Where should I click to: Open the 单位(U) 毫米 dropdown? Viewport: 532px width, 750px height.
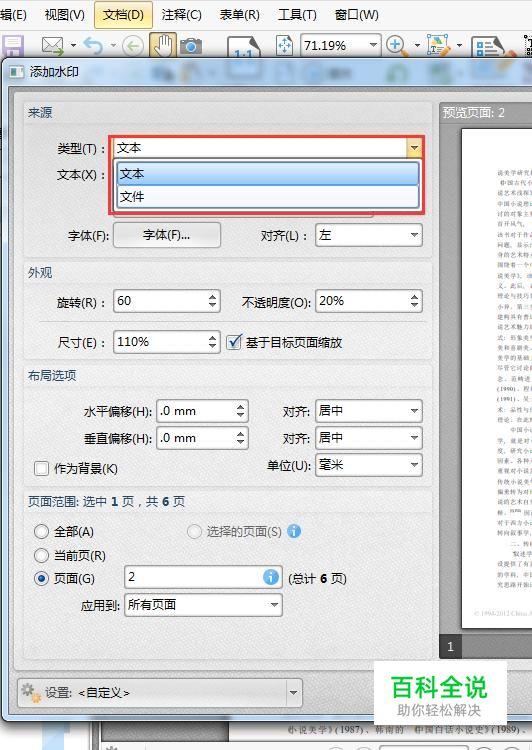(368, 464)
